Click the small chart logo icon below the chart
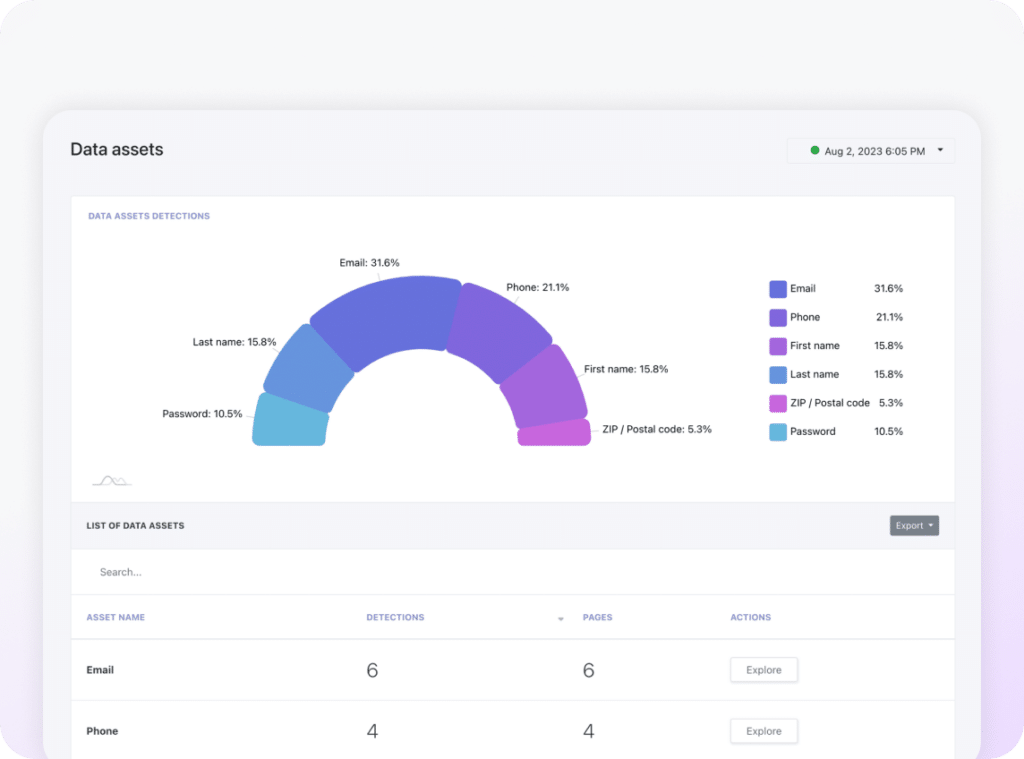 112,481
